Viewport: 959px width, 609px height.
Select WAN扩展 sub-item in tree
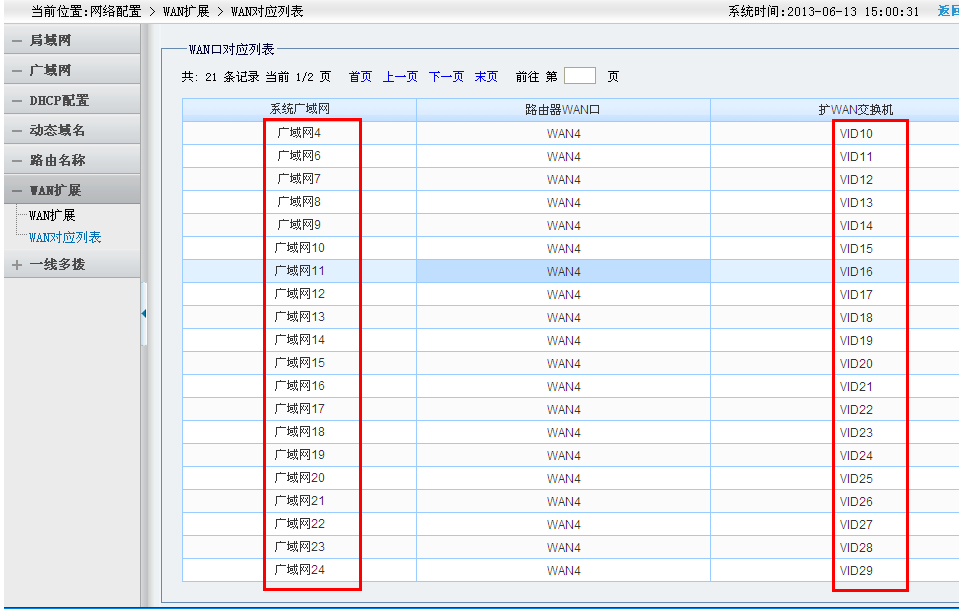[x=52, y=215]
